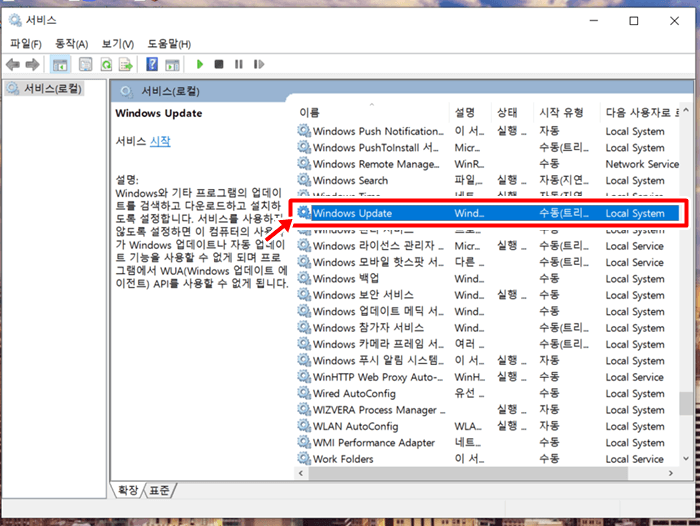Start service with green play icon

(x=200, y=65)
